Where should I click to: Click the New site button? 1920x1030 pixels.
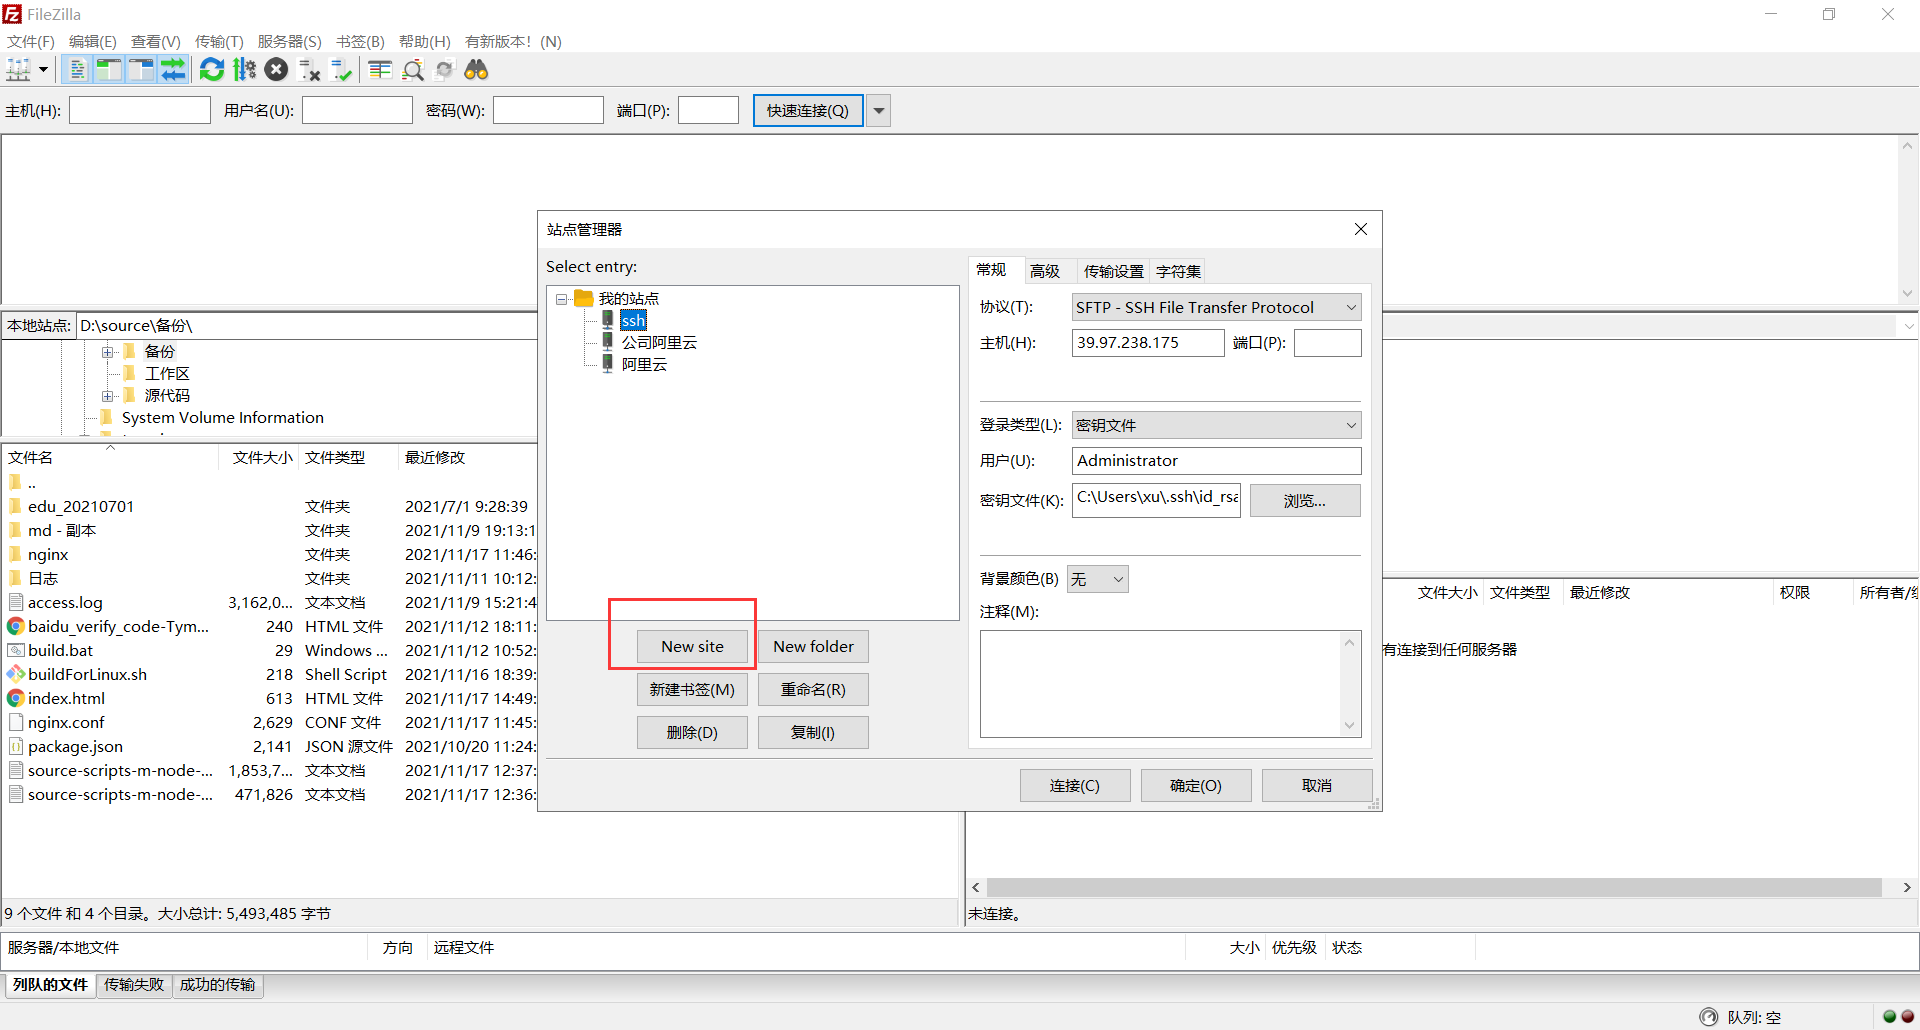[x=692, y=646]
